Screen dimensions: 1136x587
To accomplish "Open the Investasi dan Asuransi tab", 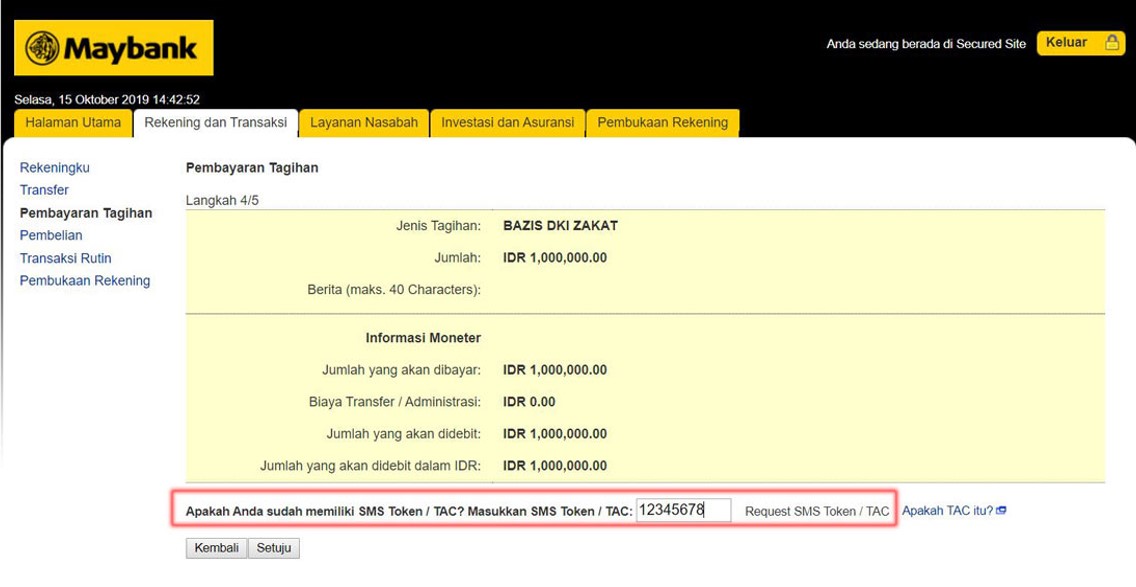I will (x=508, y=122).
